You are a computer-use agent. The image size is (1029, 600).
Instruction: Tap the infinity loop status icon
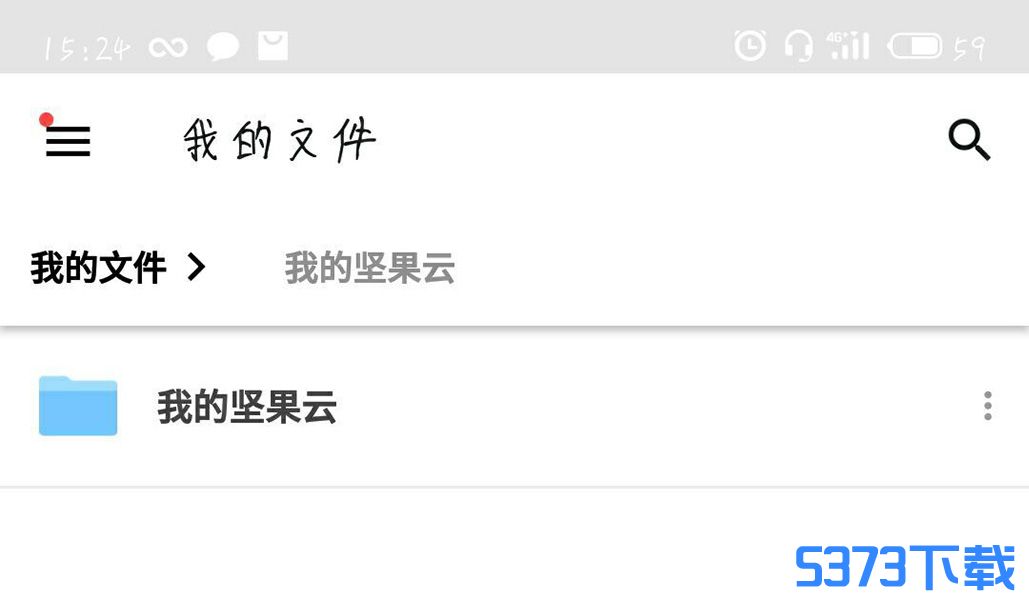click(168, 47)
